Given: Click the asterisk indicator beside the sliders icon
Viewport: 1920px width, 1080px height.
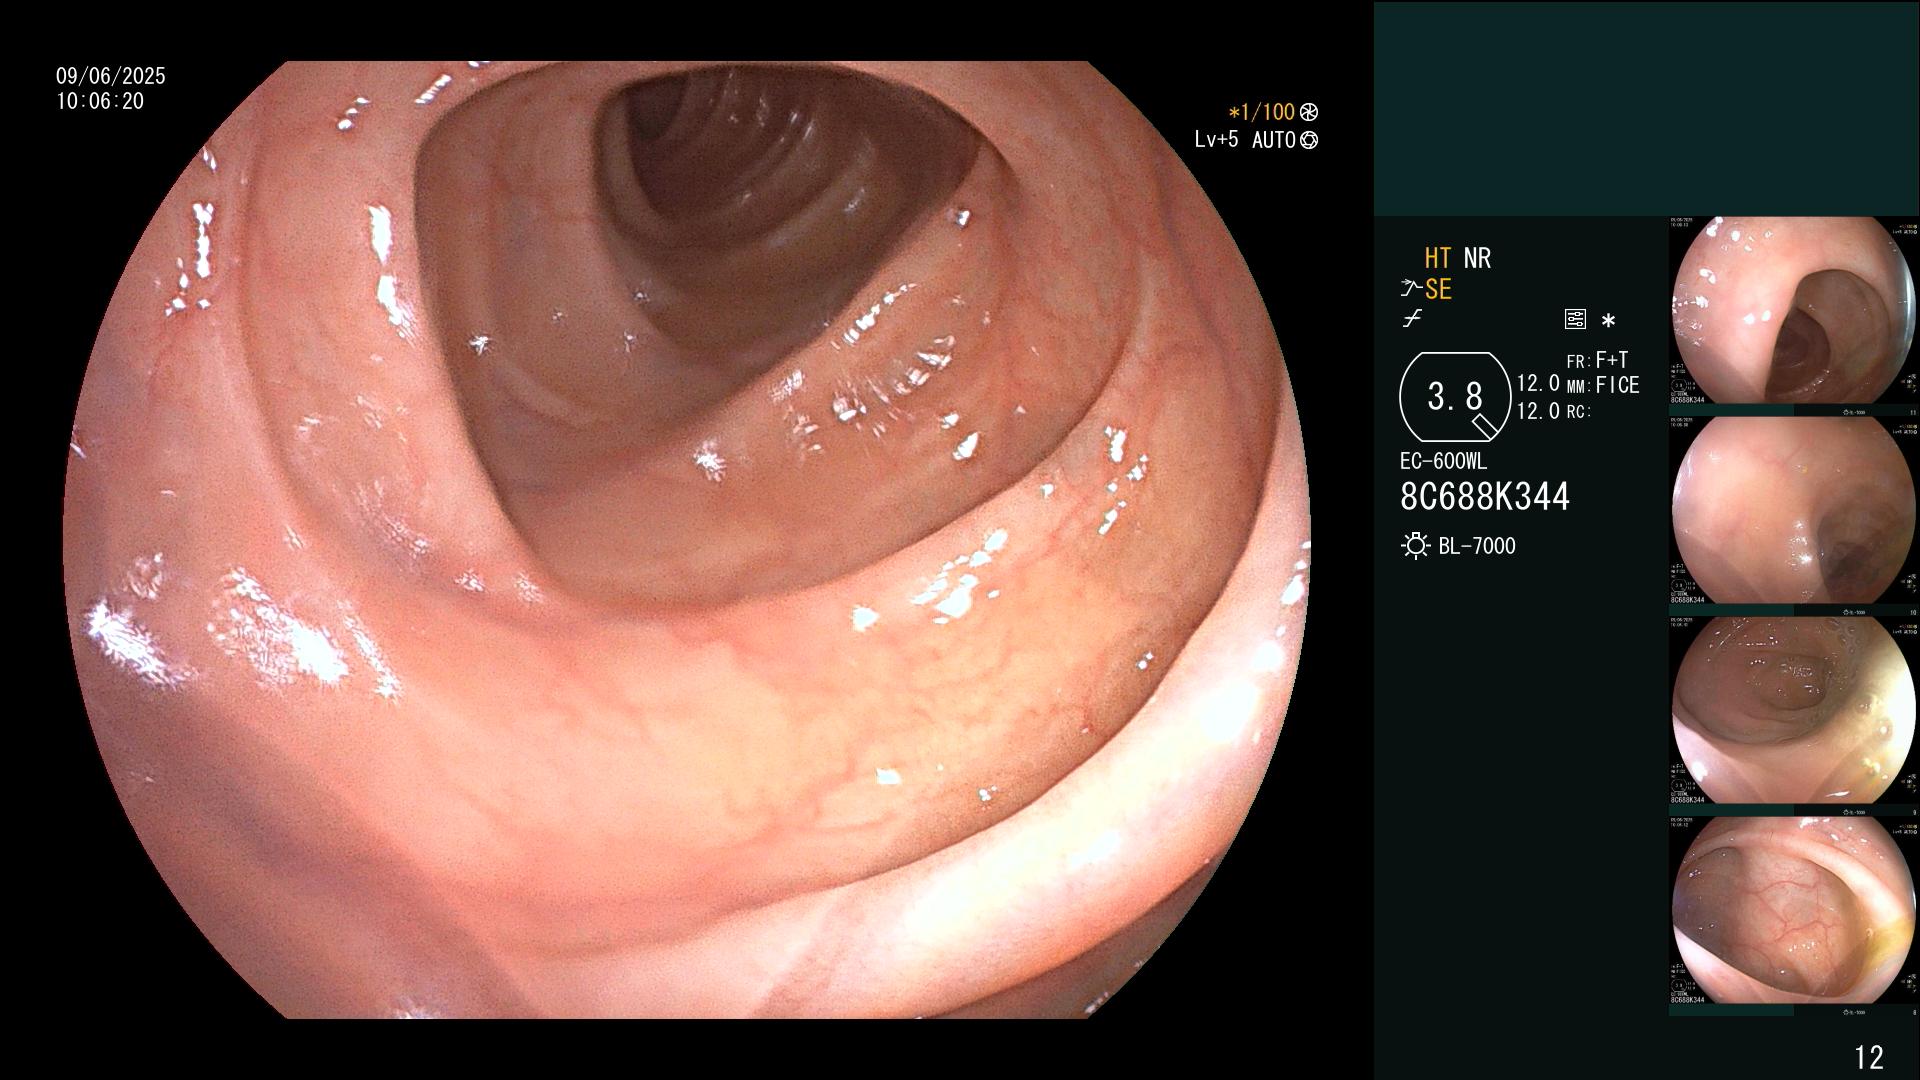Looking at the screenshot, I should click(x=1608, y=321).
